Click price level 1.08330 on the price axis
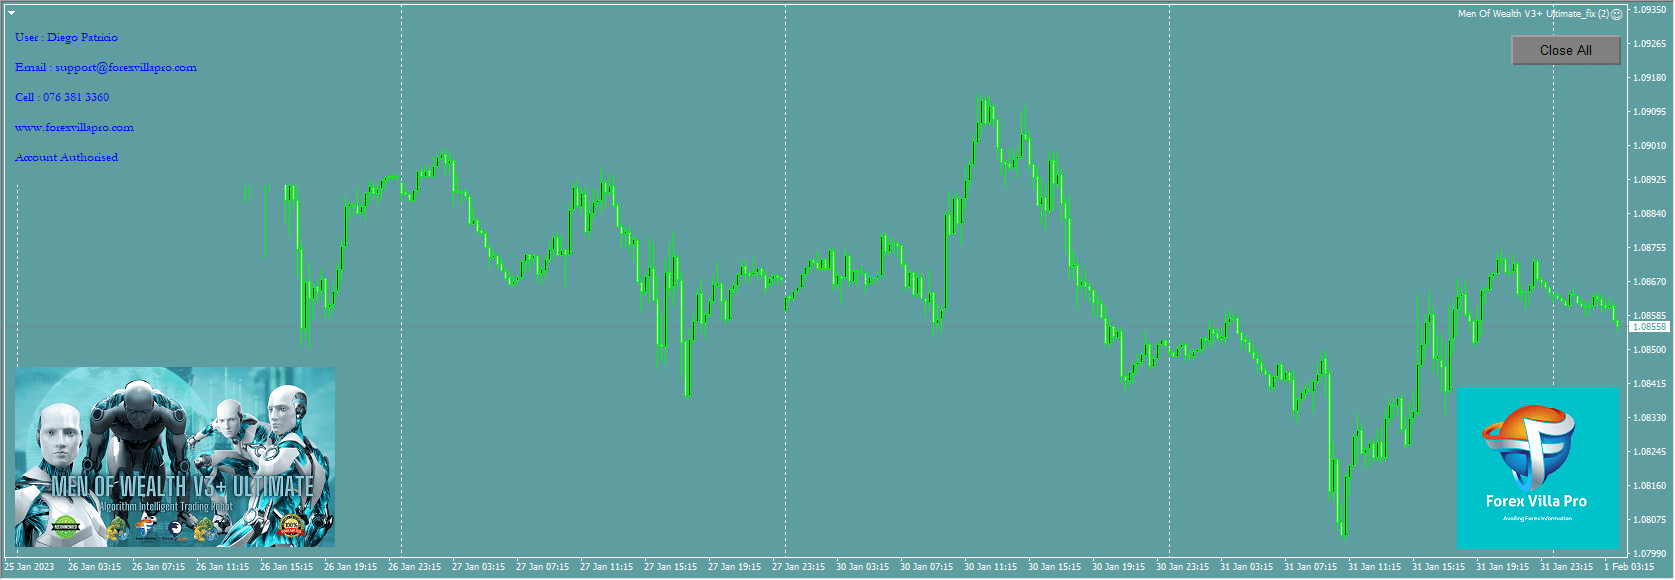Screen dimensions: 1675x580 (x=1649, y=418)
